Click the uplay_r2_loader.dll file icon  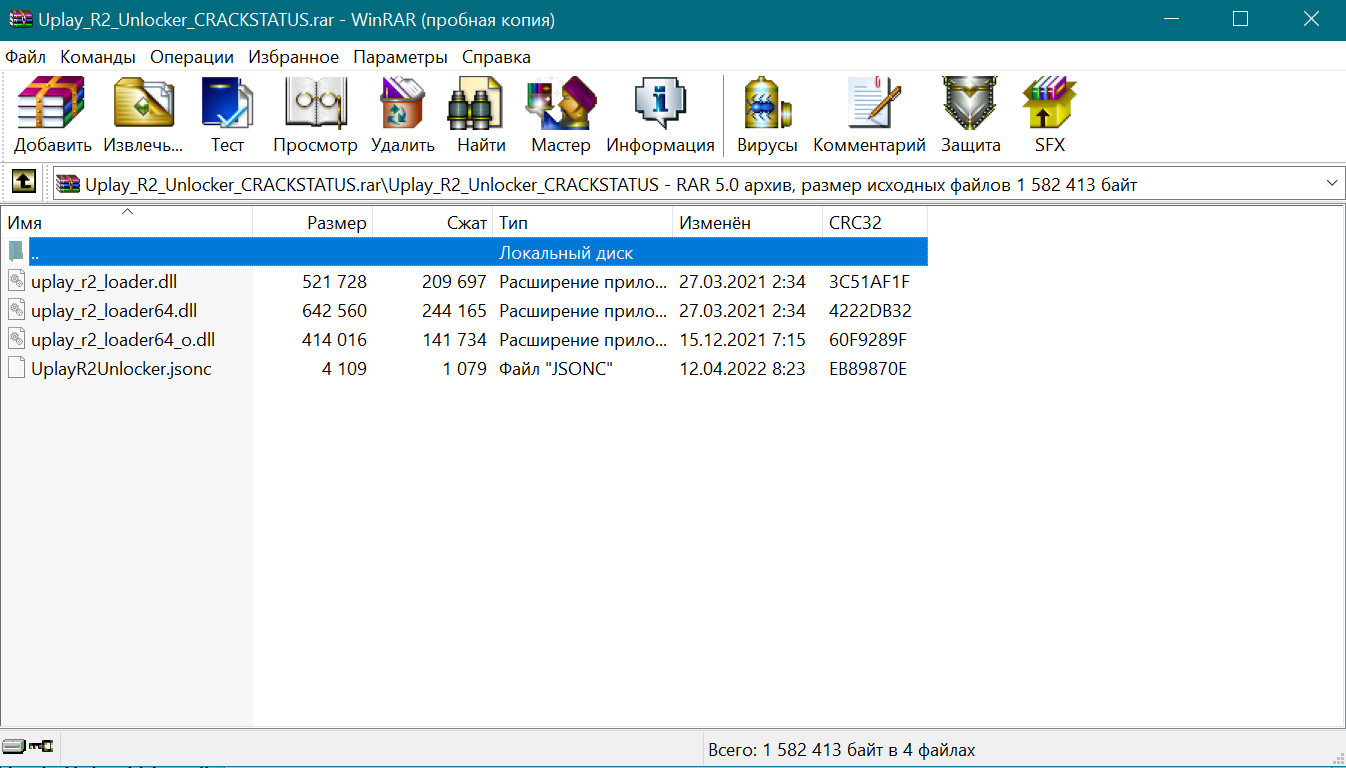click(x=16, y=282)
